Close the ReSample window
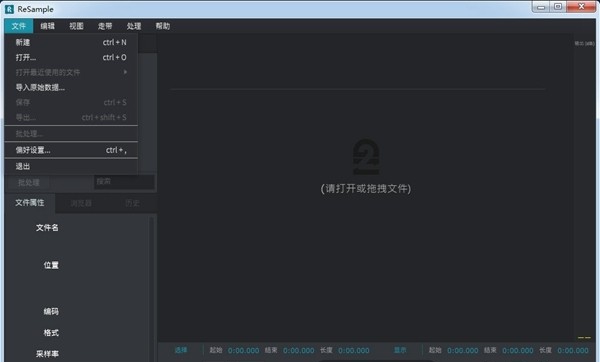This screenshot has width=600, height=362. coord(581,7)
